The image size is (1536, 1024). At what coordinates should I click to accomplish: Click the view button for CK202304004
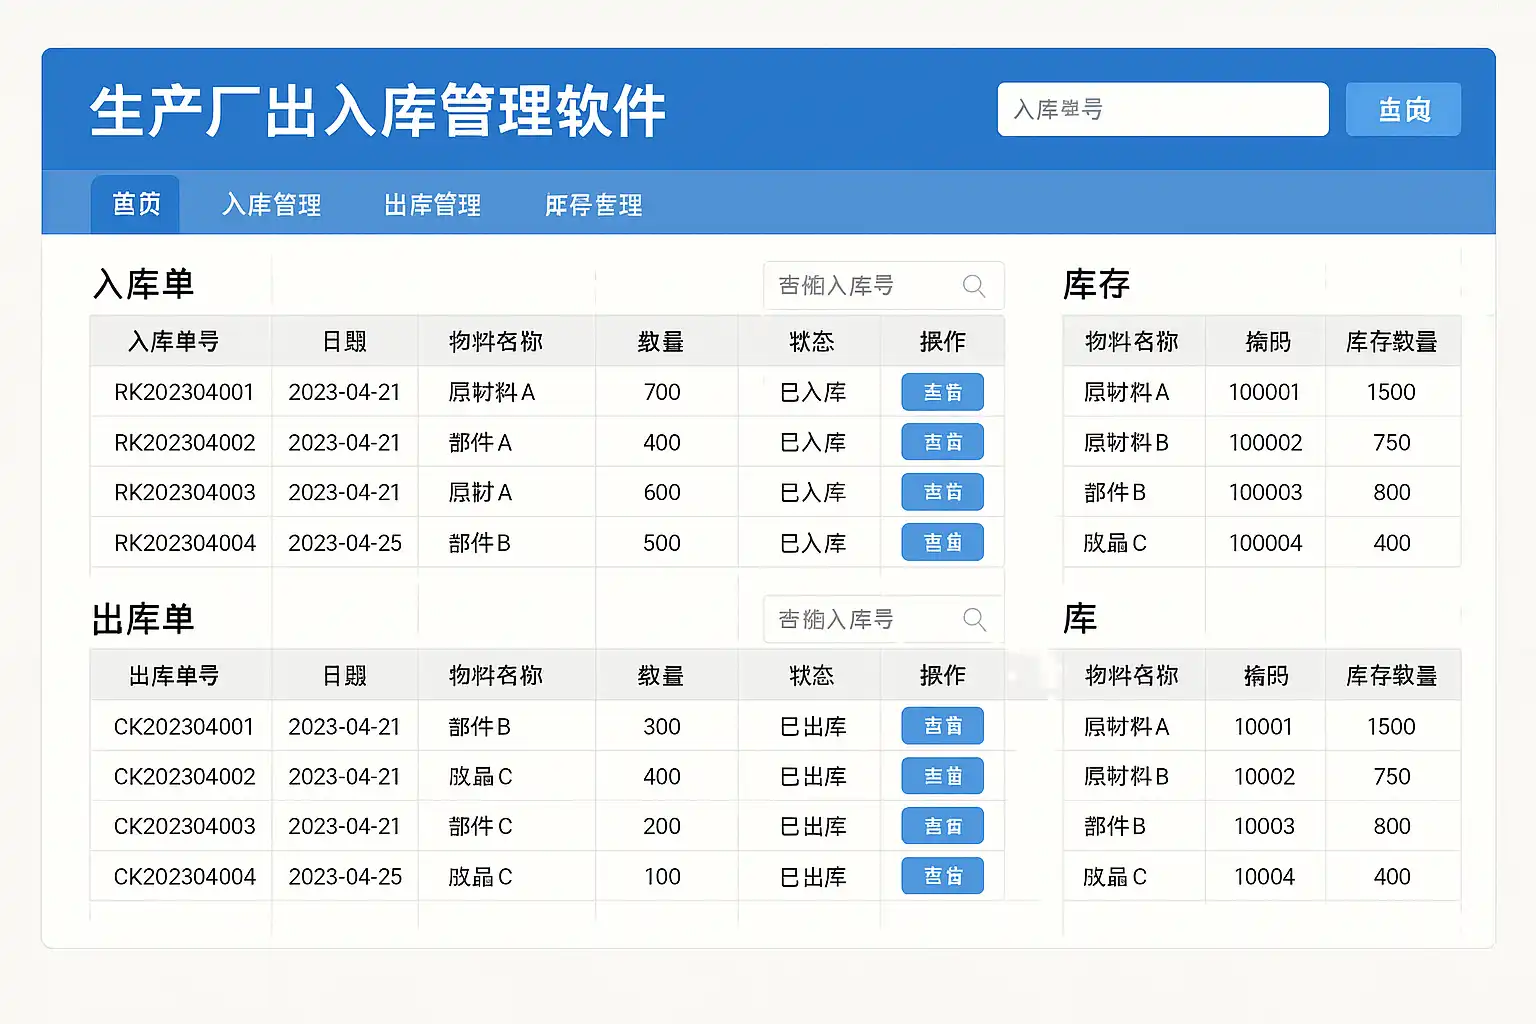(x=942, y=876)
